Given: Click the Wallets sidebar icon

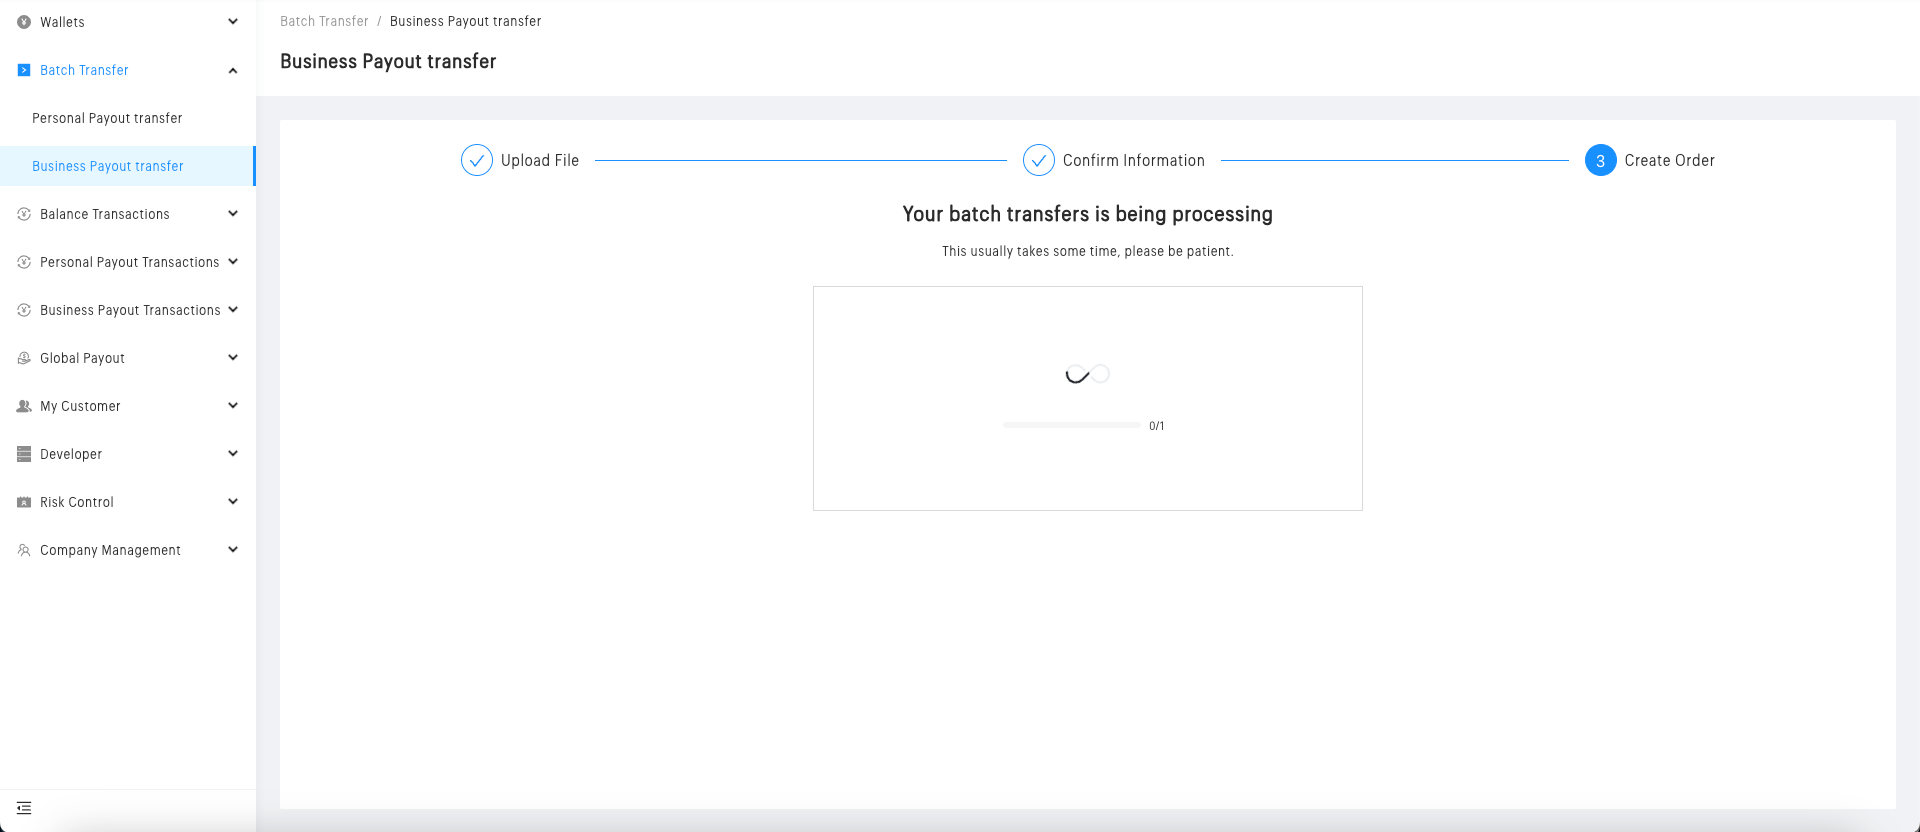Looking at the screenshot, I should pos(24,22).
